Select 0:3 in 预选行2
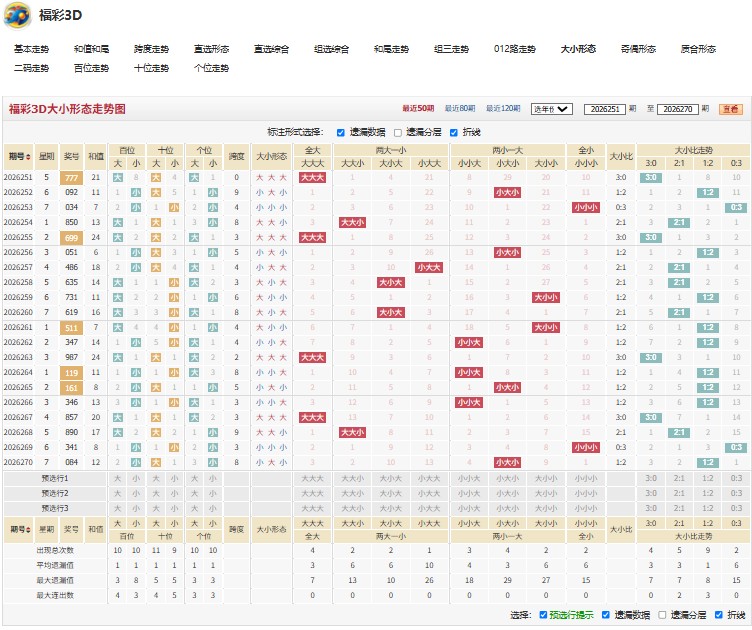Image resolution: width=752 pixels, height=630 pixels. pos(736,493)
